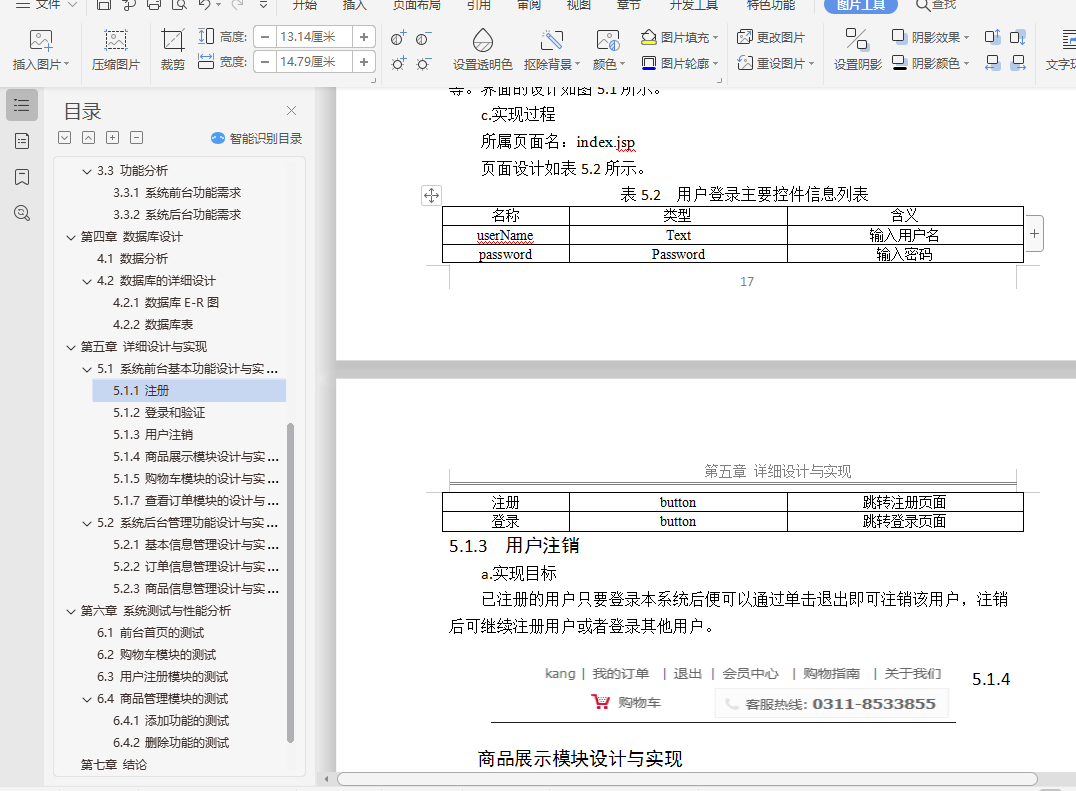Increase contrast icon in ribbon

click(x=398, y=38)
